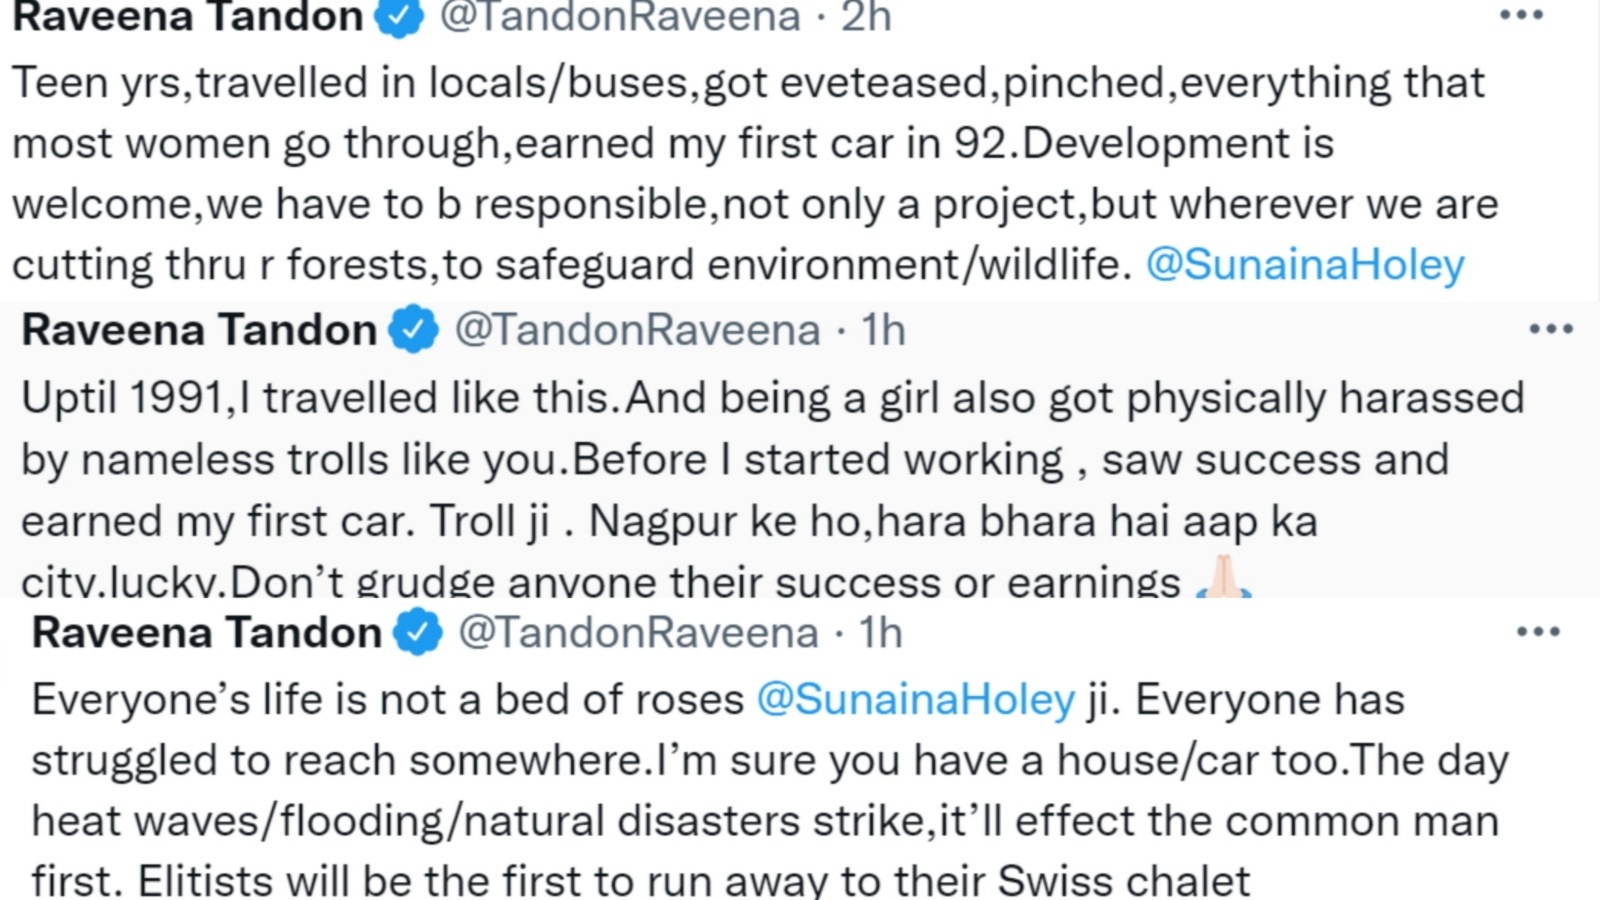
Task: Click verified badge on the 'Uptil 1991' tweet
Action: (x=414, y=330)
